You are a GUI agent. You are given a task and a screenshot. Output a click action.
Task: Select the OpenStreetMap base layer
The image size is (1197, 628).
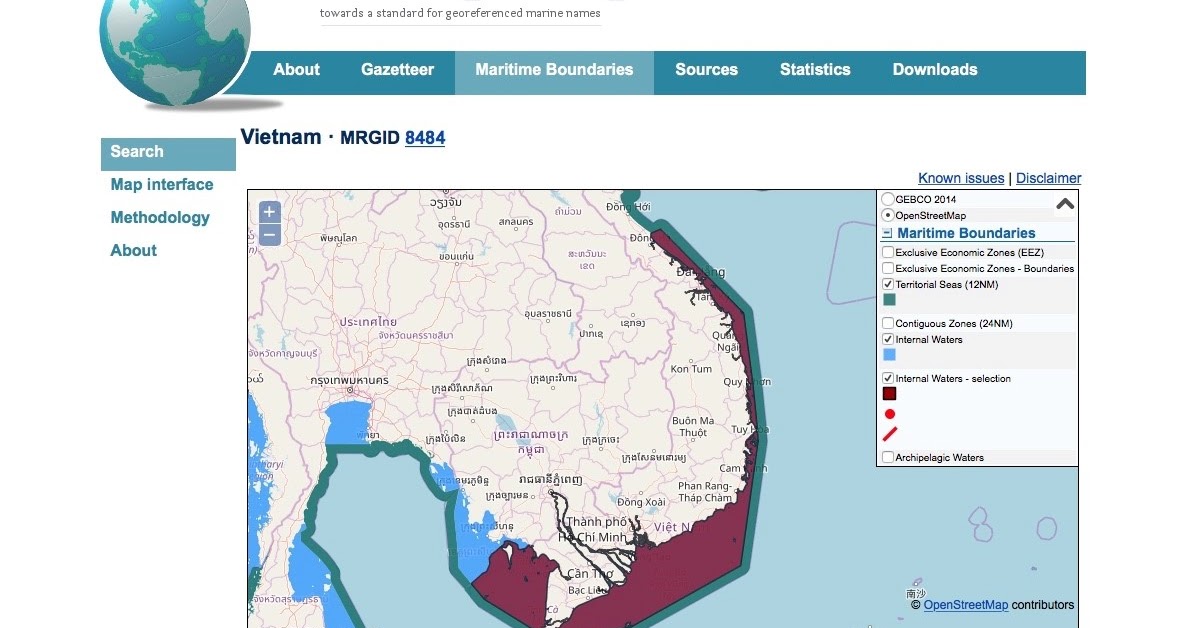click(888, 215)
